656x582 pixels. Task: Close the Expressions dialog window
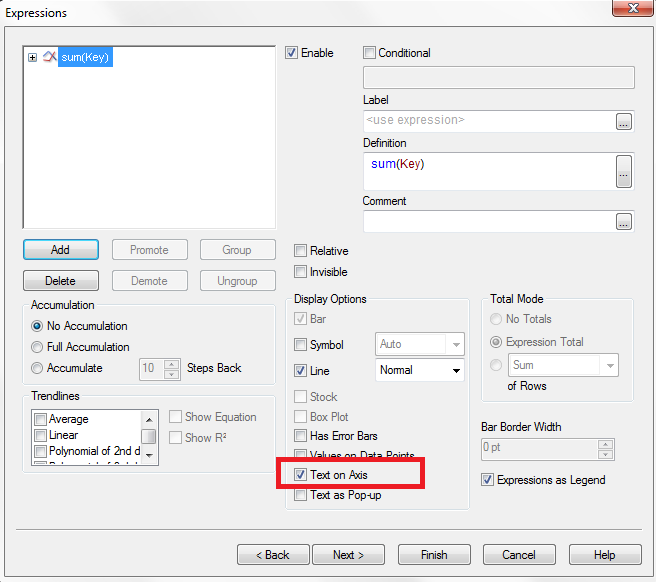633,8
